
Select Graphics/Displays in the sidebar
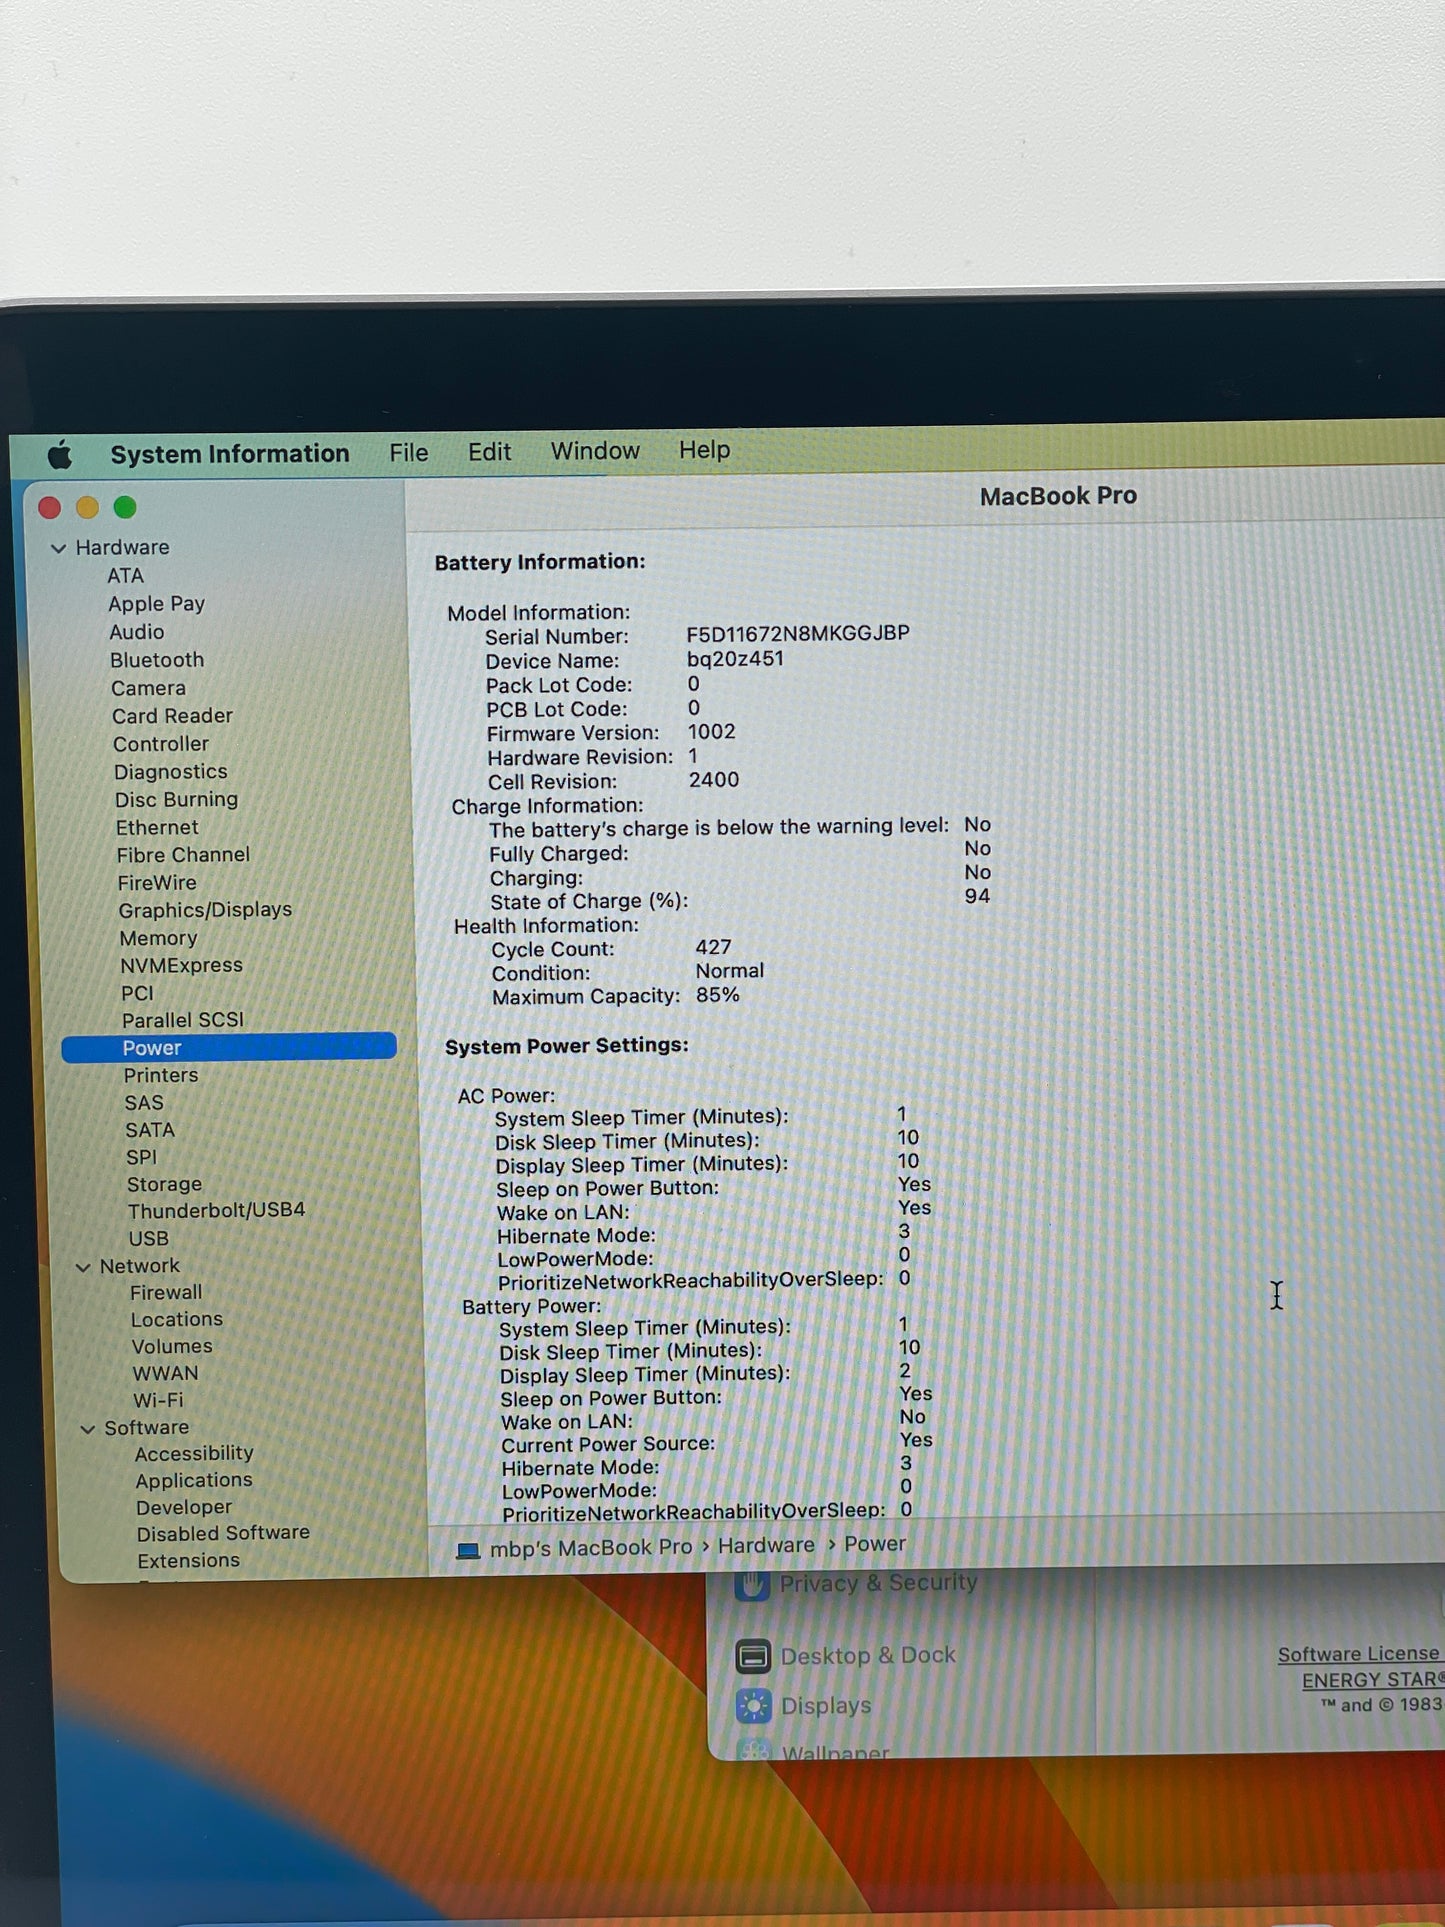205,910
